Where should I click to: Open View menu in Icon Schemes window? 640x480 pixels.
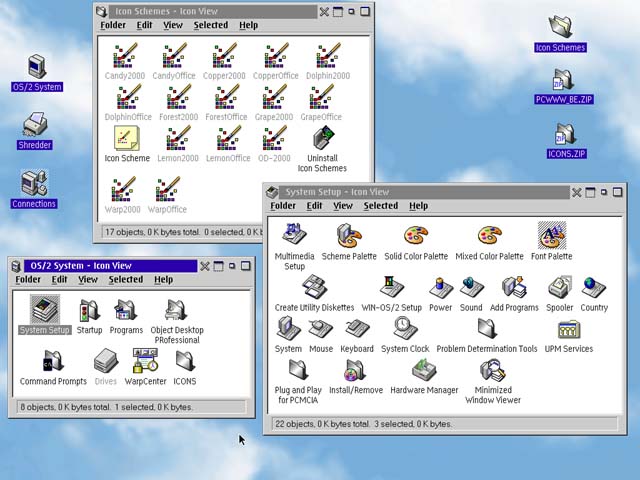tap(173, 25)
